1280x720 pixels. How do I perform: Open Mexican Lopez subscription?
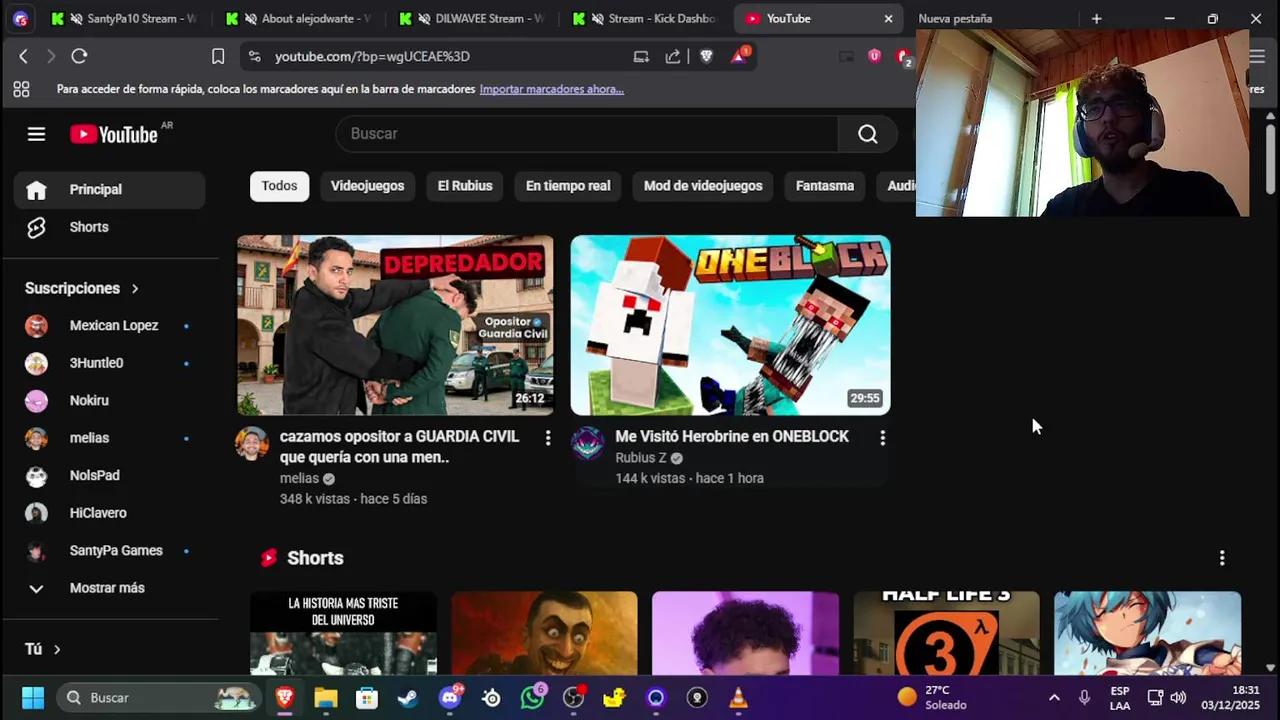(x=110, y=326)
